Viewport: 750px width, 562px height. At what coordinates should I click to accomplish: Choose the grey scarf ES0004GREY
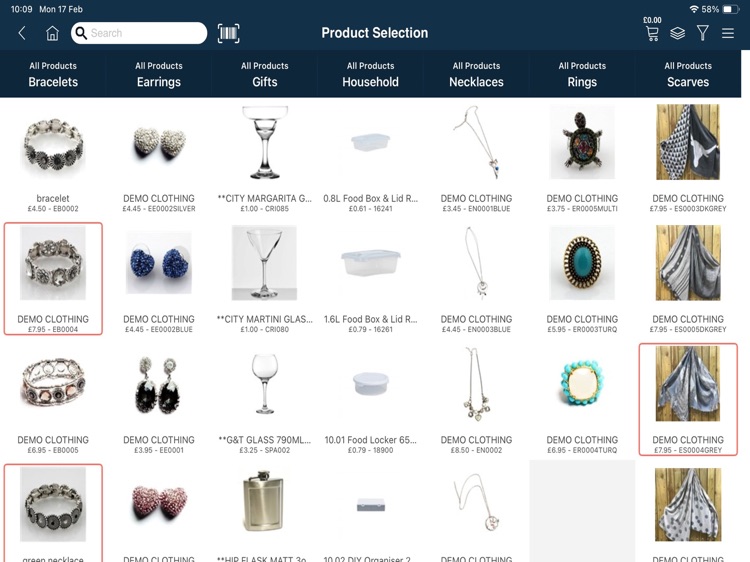[x=688, y=399]
